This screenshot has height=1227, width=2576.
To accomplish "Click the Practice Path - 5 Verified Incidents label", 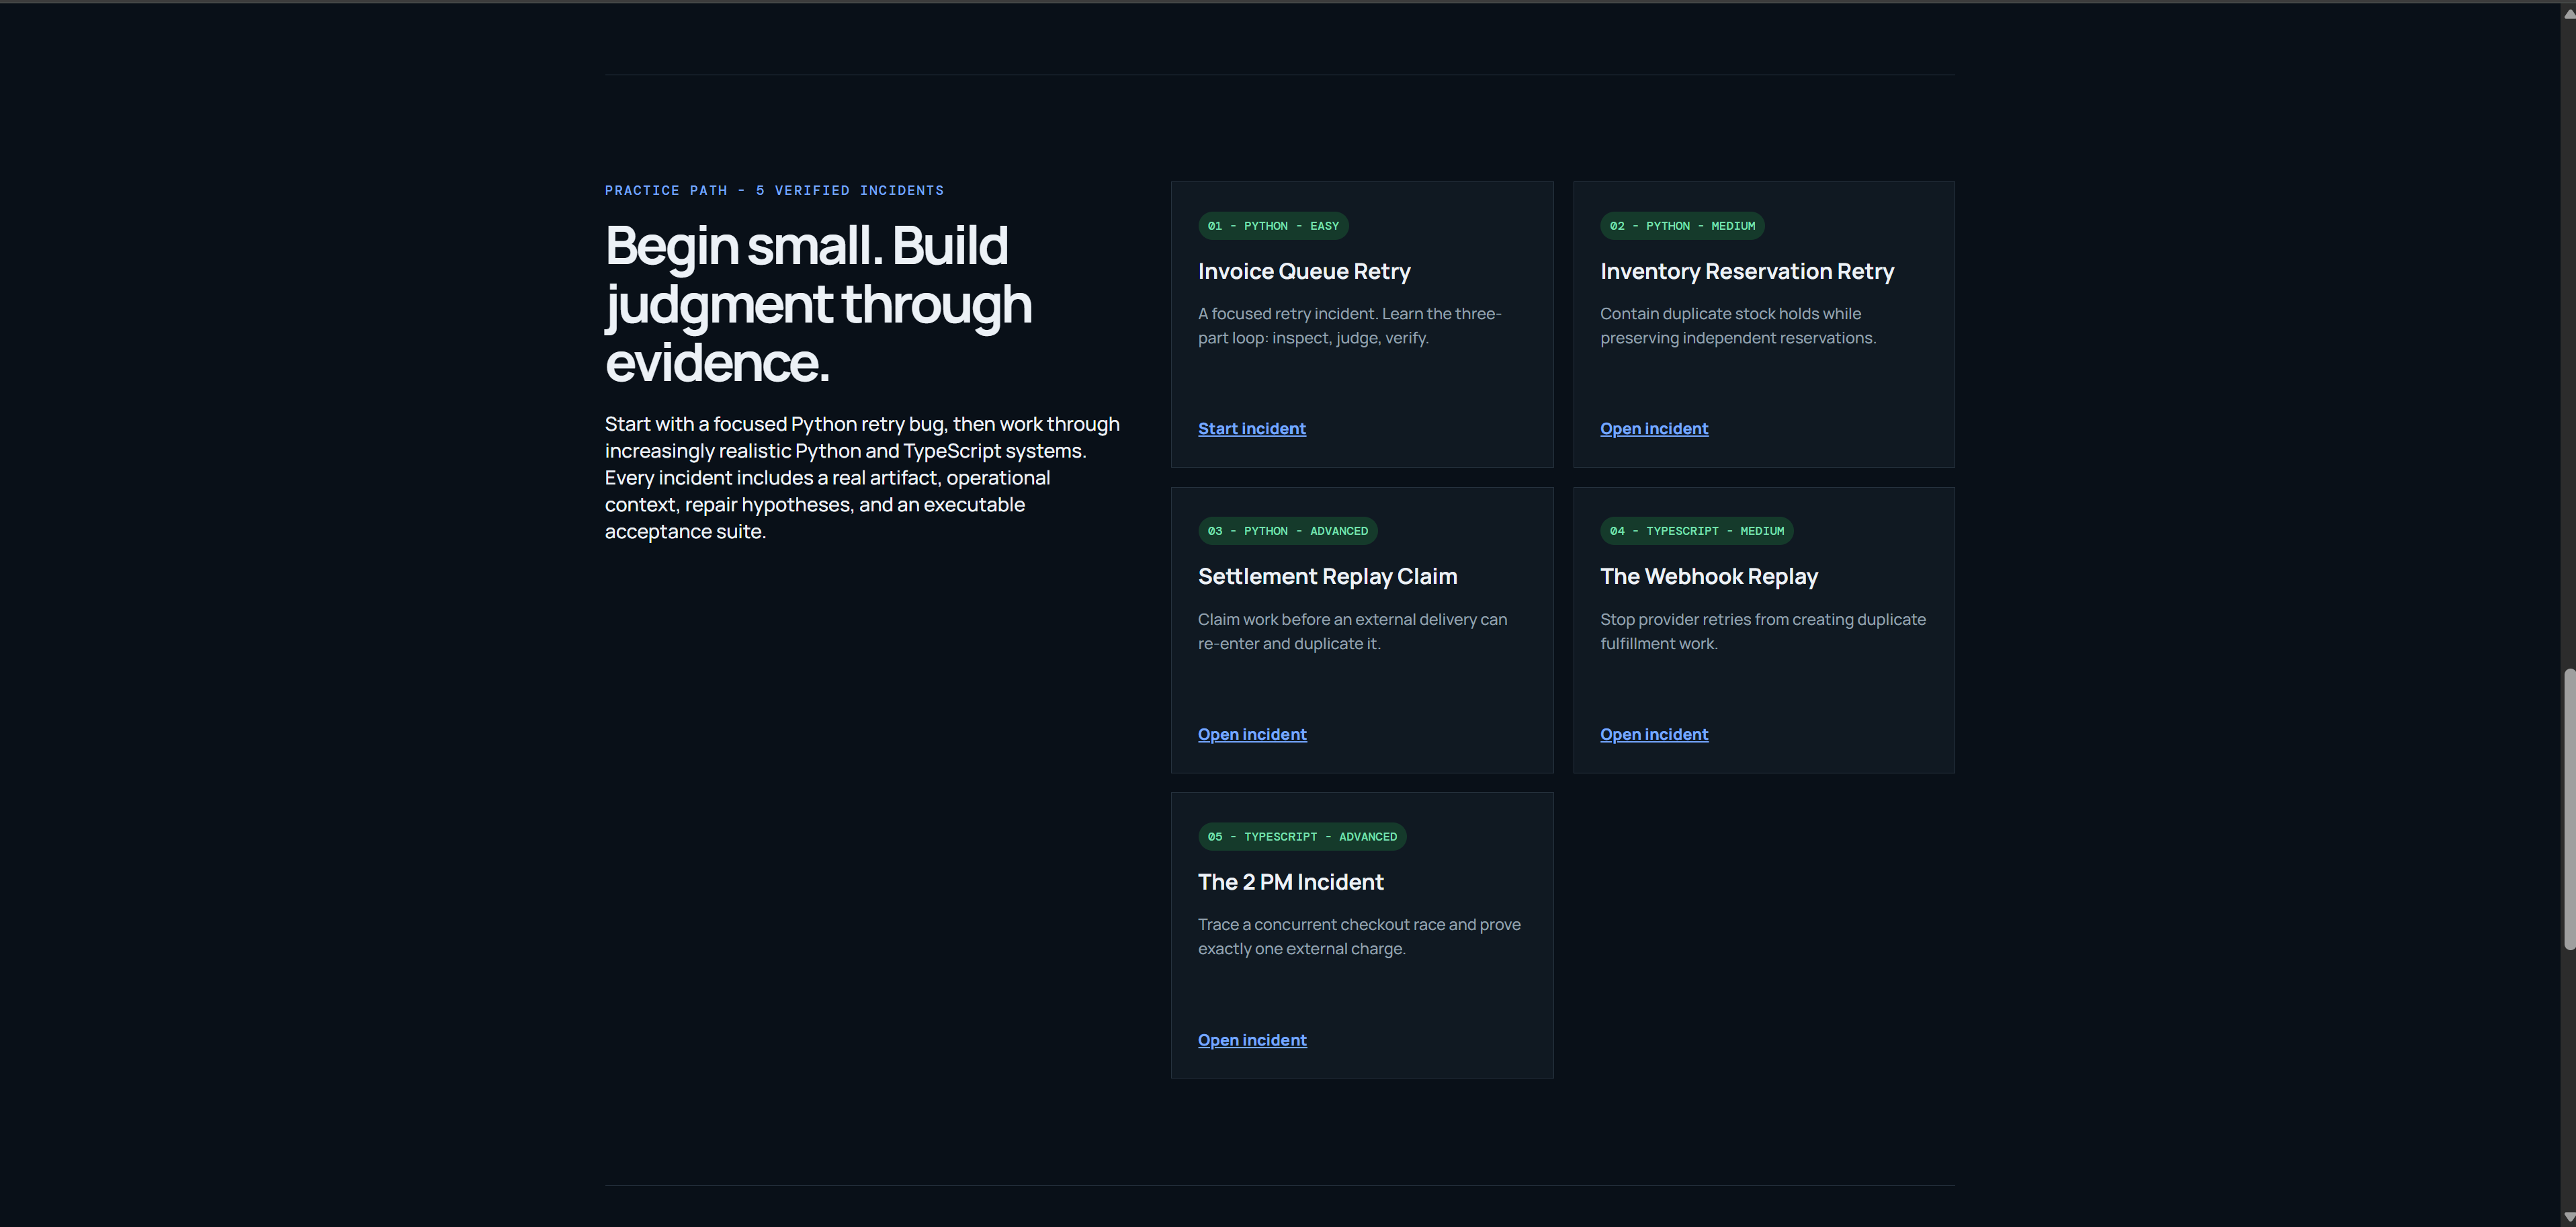I will click(x=774, y=191).
